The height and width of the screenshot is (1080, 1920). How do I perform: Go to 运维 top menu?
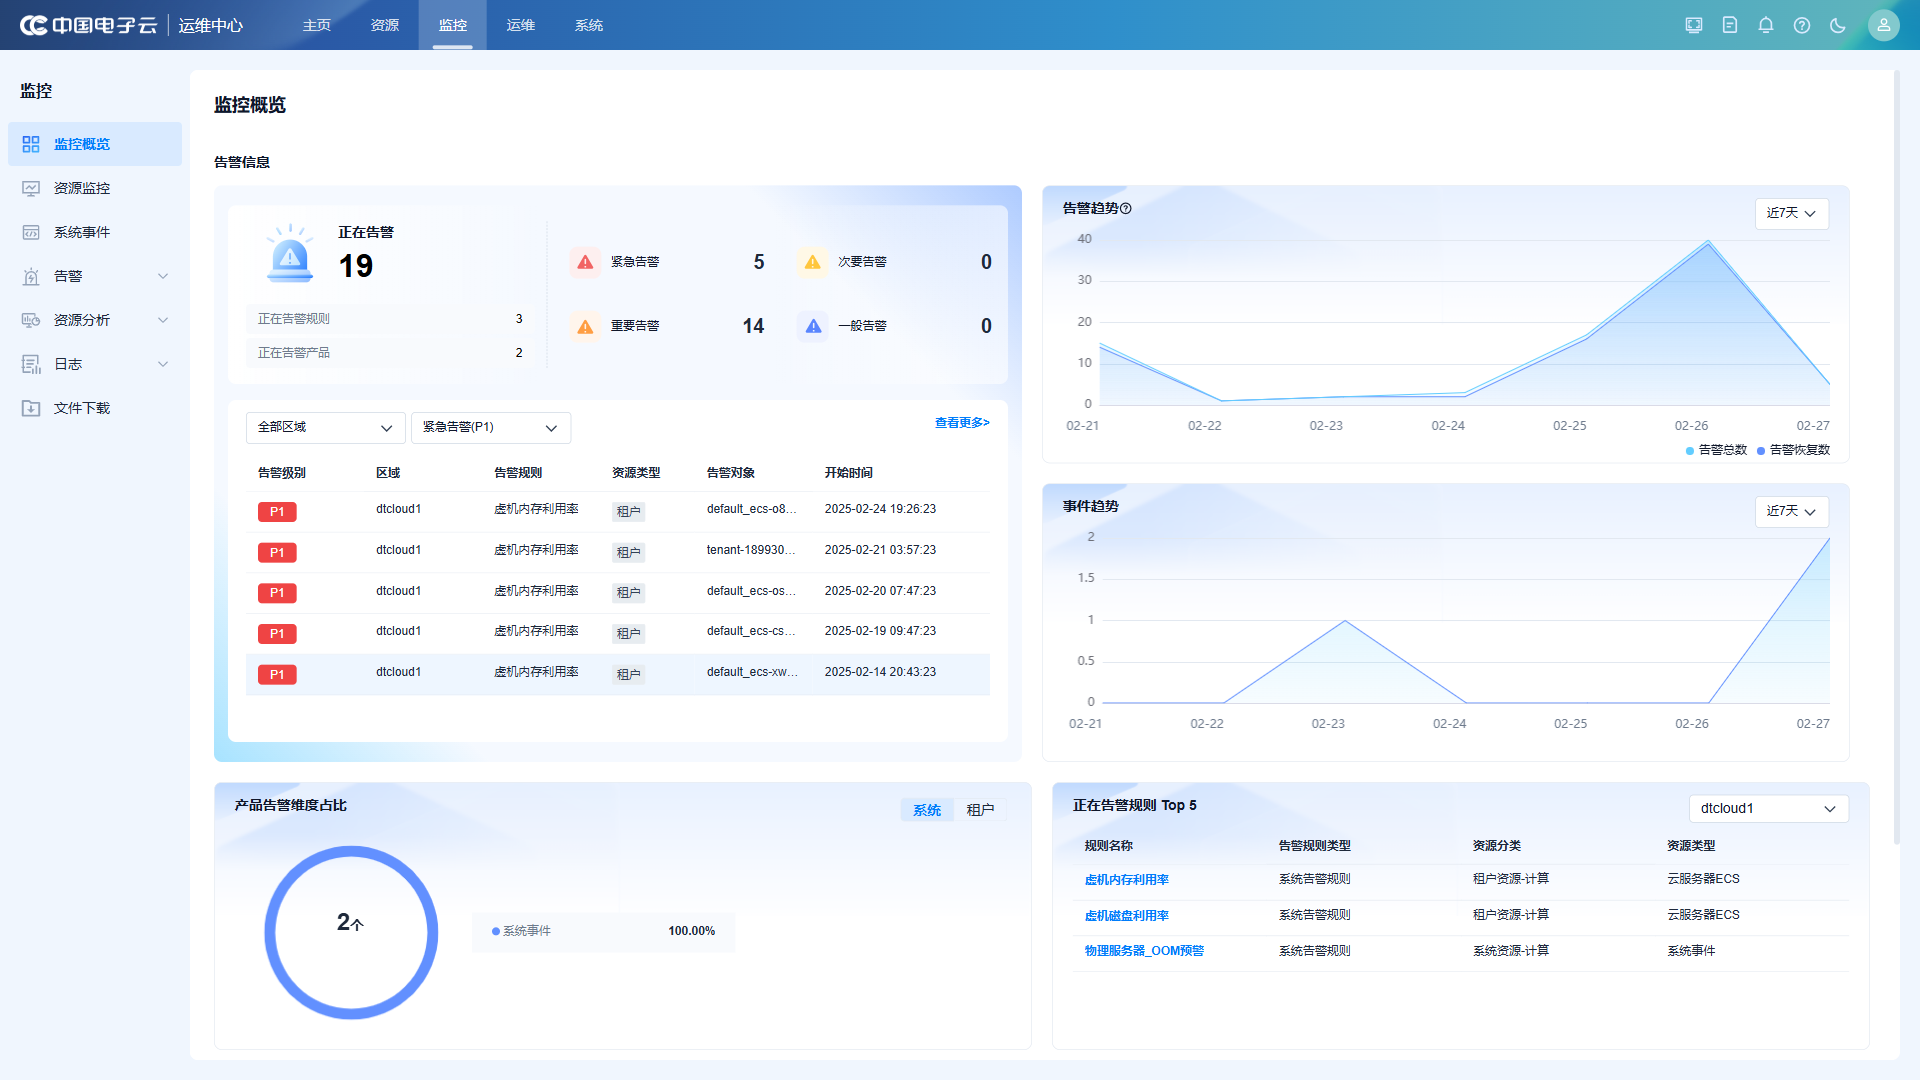[x=521, y=25]
